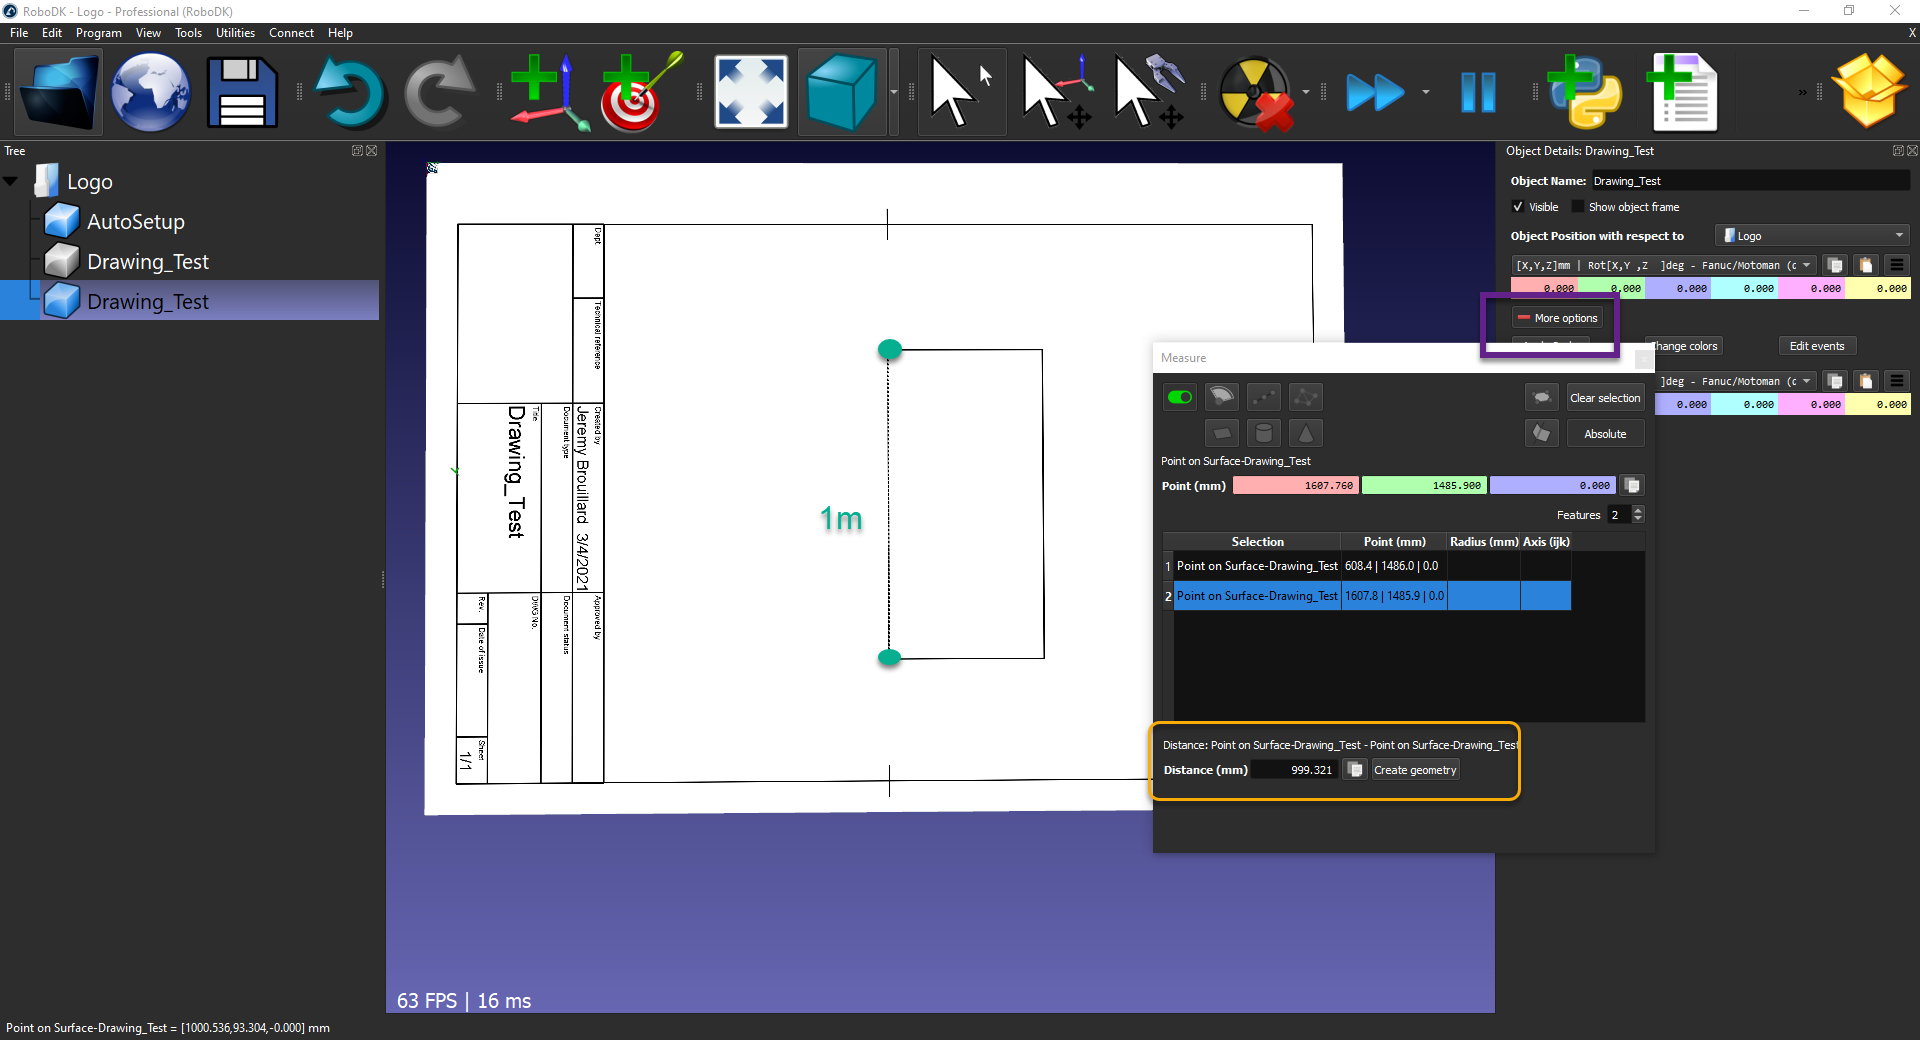Click the Fit All view icon
Viewport: 1920px width, 1040px height.
[x=751, y=92]
